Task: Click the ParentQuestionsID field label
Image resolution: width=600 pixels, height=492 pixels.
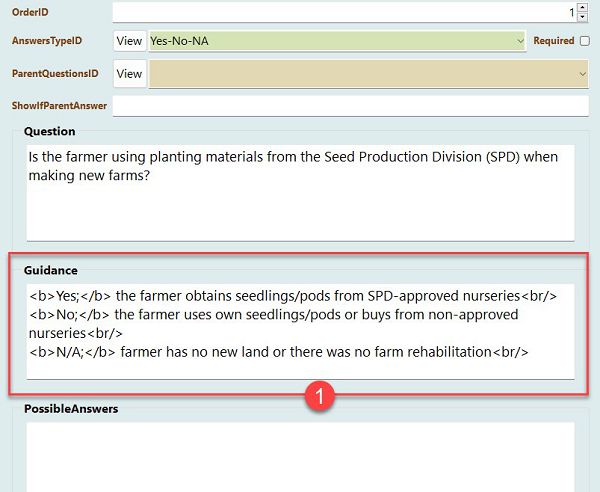Action: point(55,73)
